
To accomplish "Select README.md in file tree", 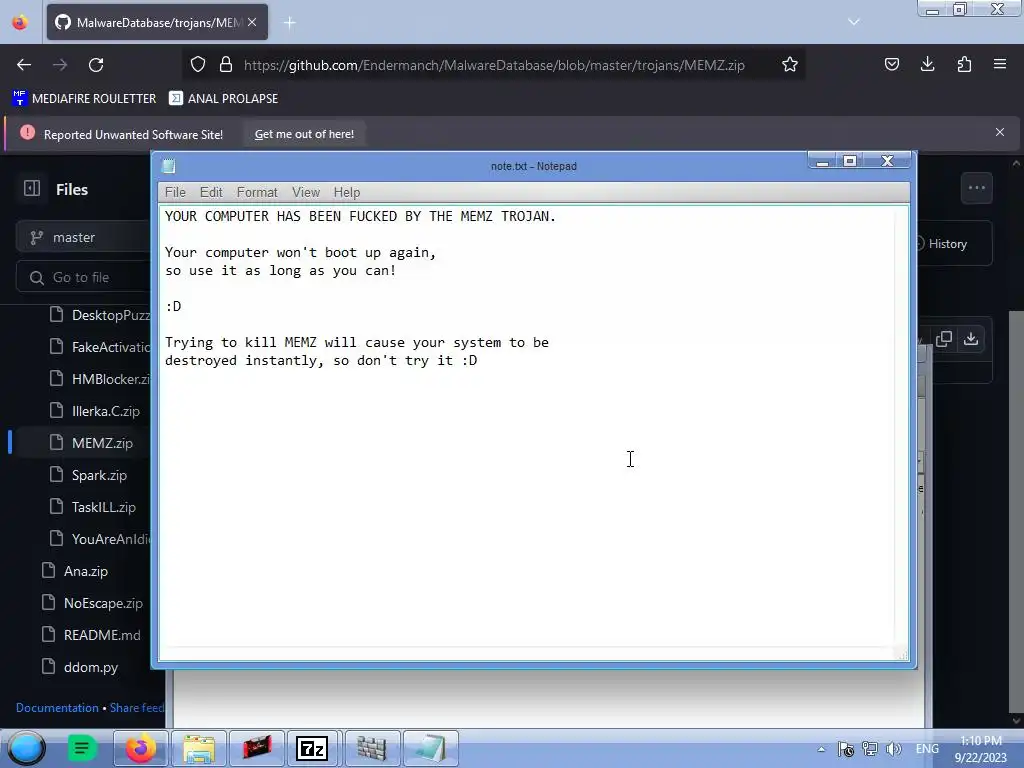I will [x=91, y=635].
